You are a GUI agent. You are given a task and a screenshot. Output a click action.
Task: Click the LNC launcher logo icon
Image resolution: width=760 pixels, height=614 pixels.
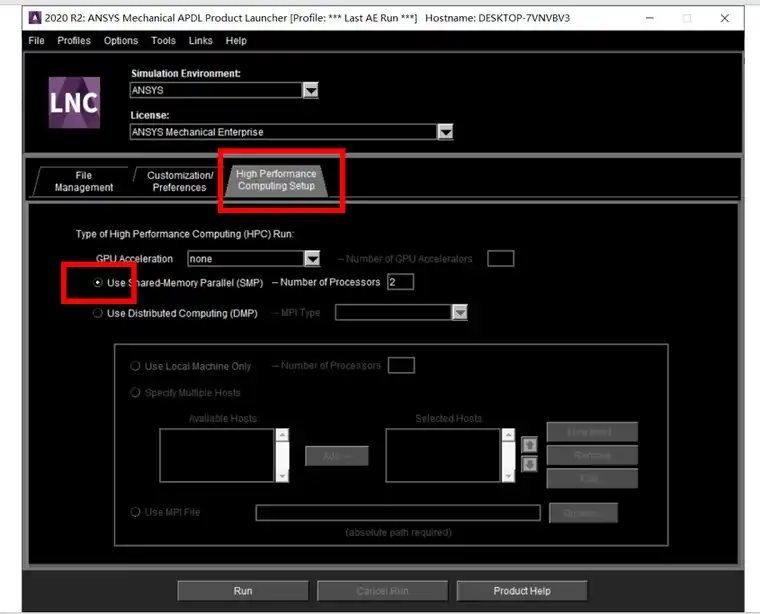74,102
